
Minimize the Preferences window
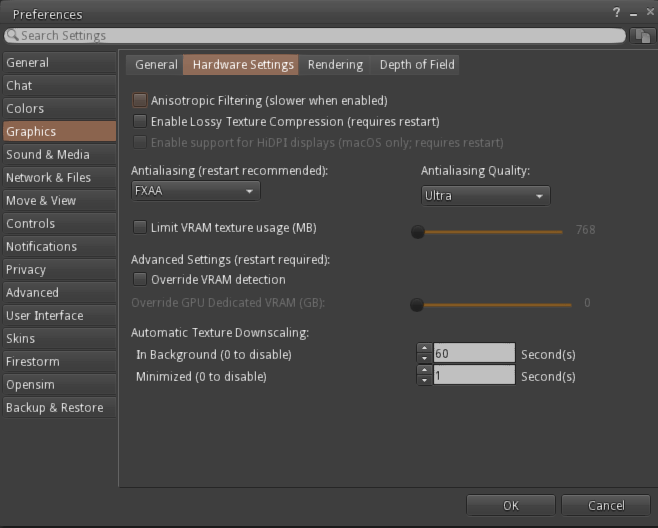[x=634, y=13]
